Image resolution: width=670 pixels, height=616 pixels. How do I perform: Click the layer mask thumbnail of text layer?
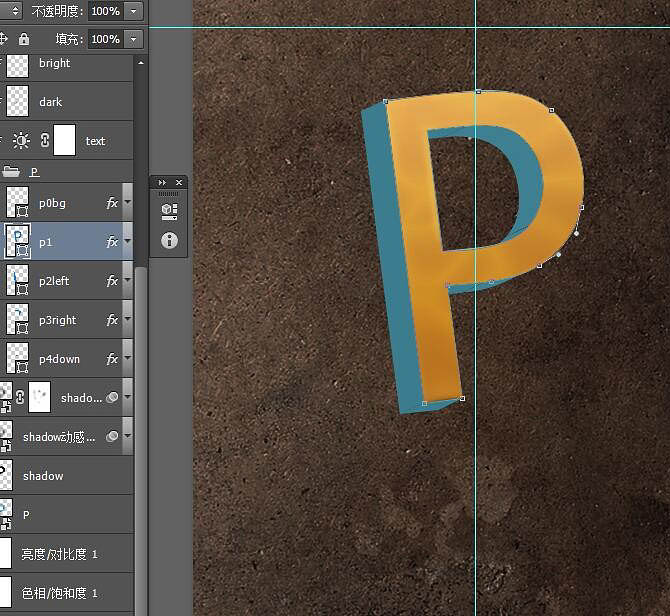pos(64,141)
